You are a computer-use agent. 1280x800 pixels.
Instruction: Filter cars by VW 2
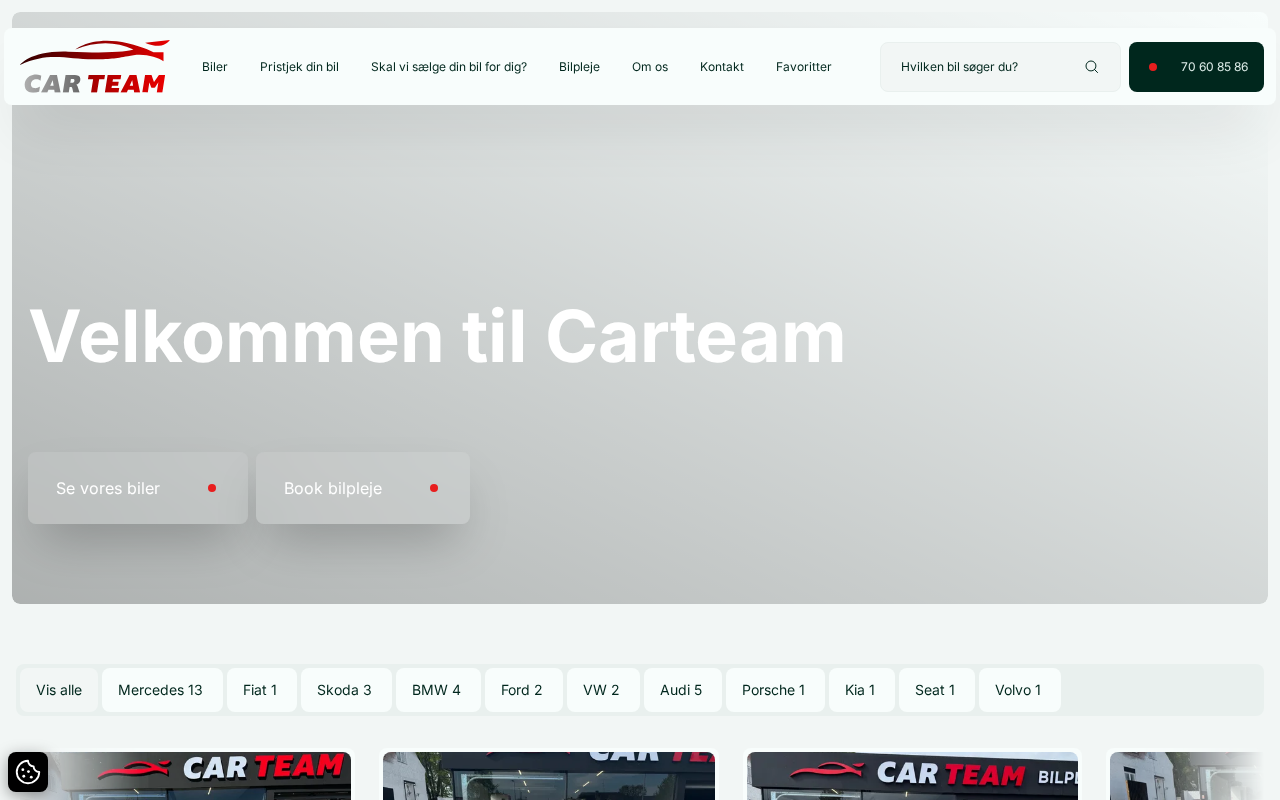click(603, 690)
